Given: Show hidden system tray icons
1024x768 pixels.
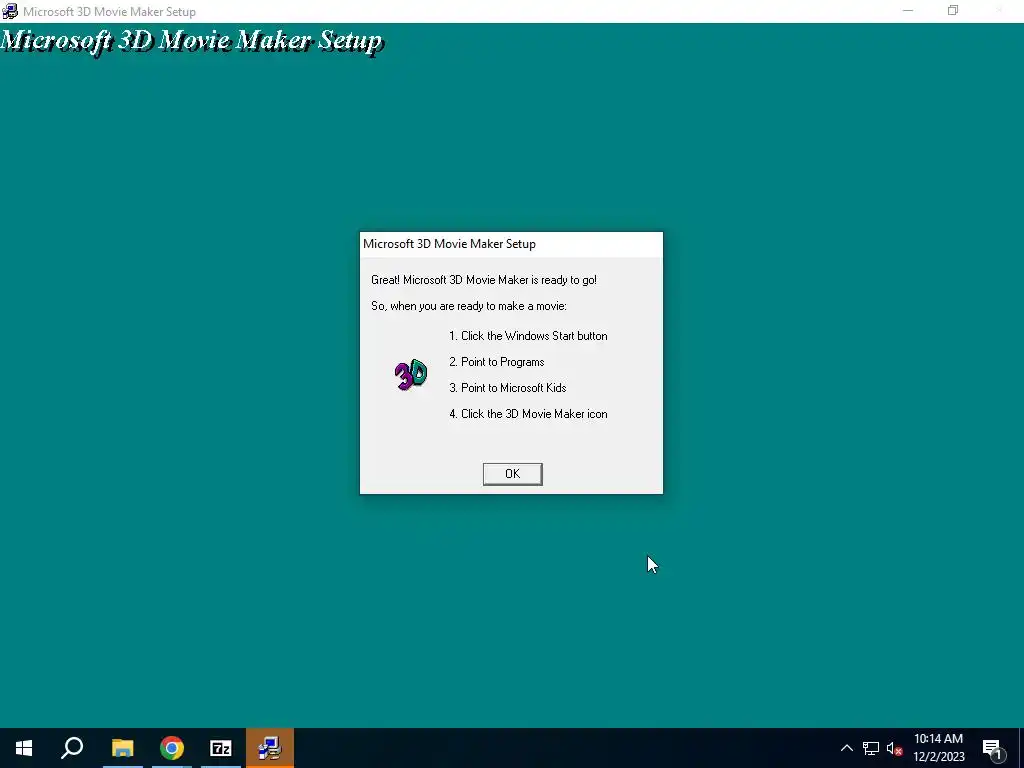Looking at the screenshot, I should click(846, 748).
